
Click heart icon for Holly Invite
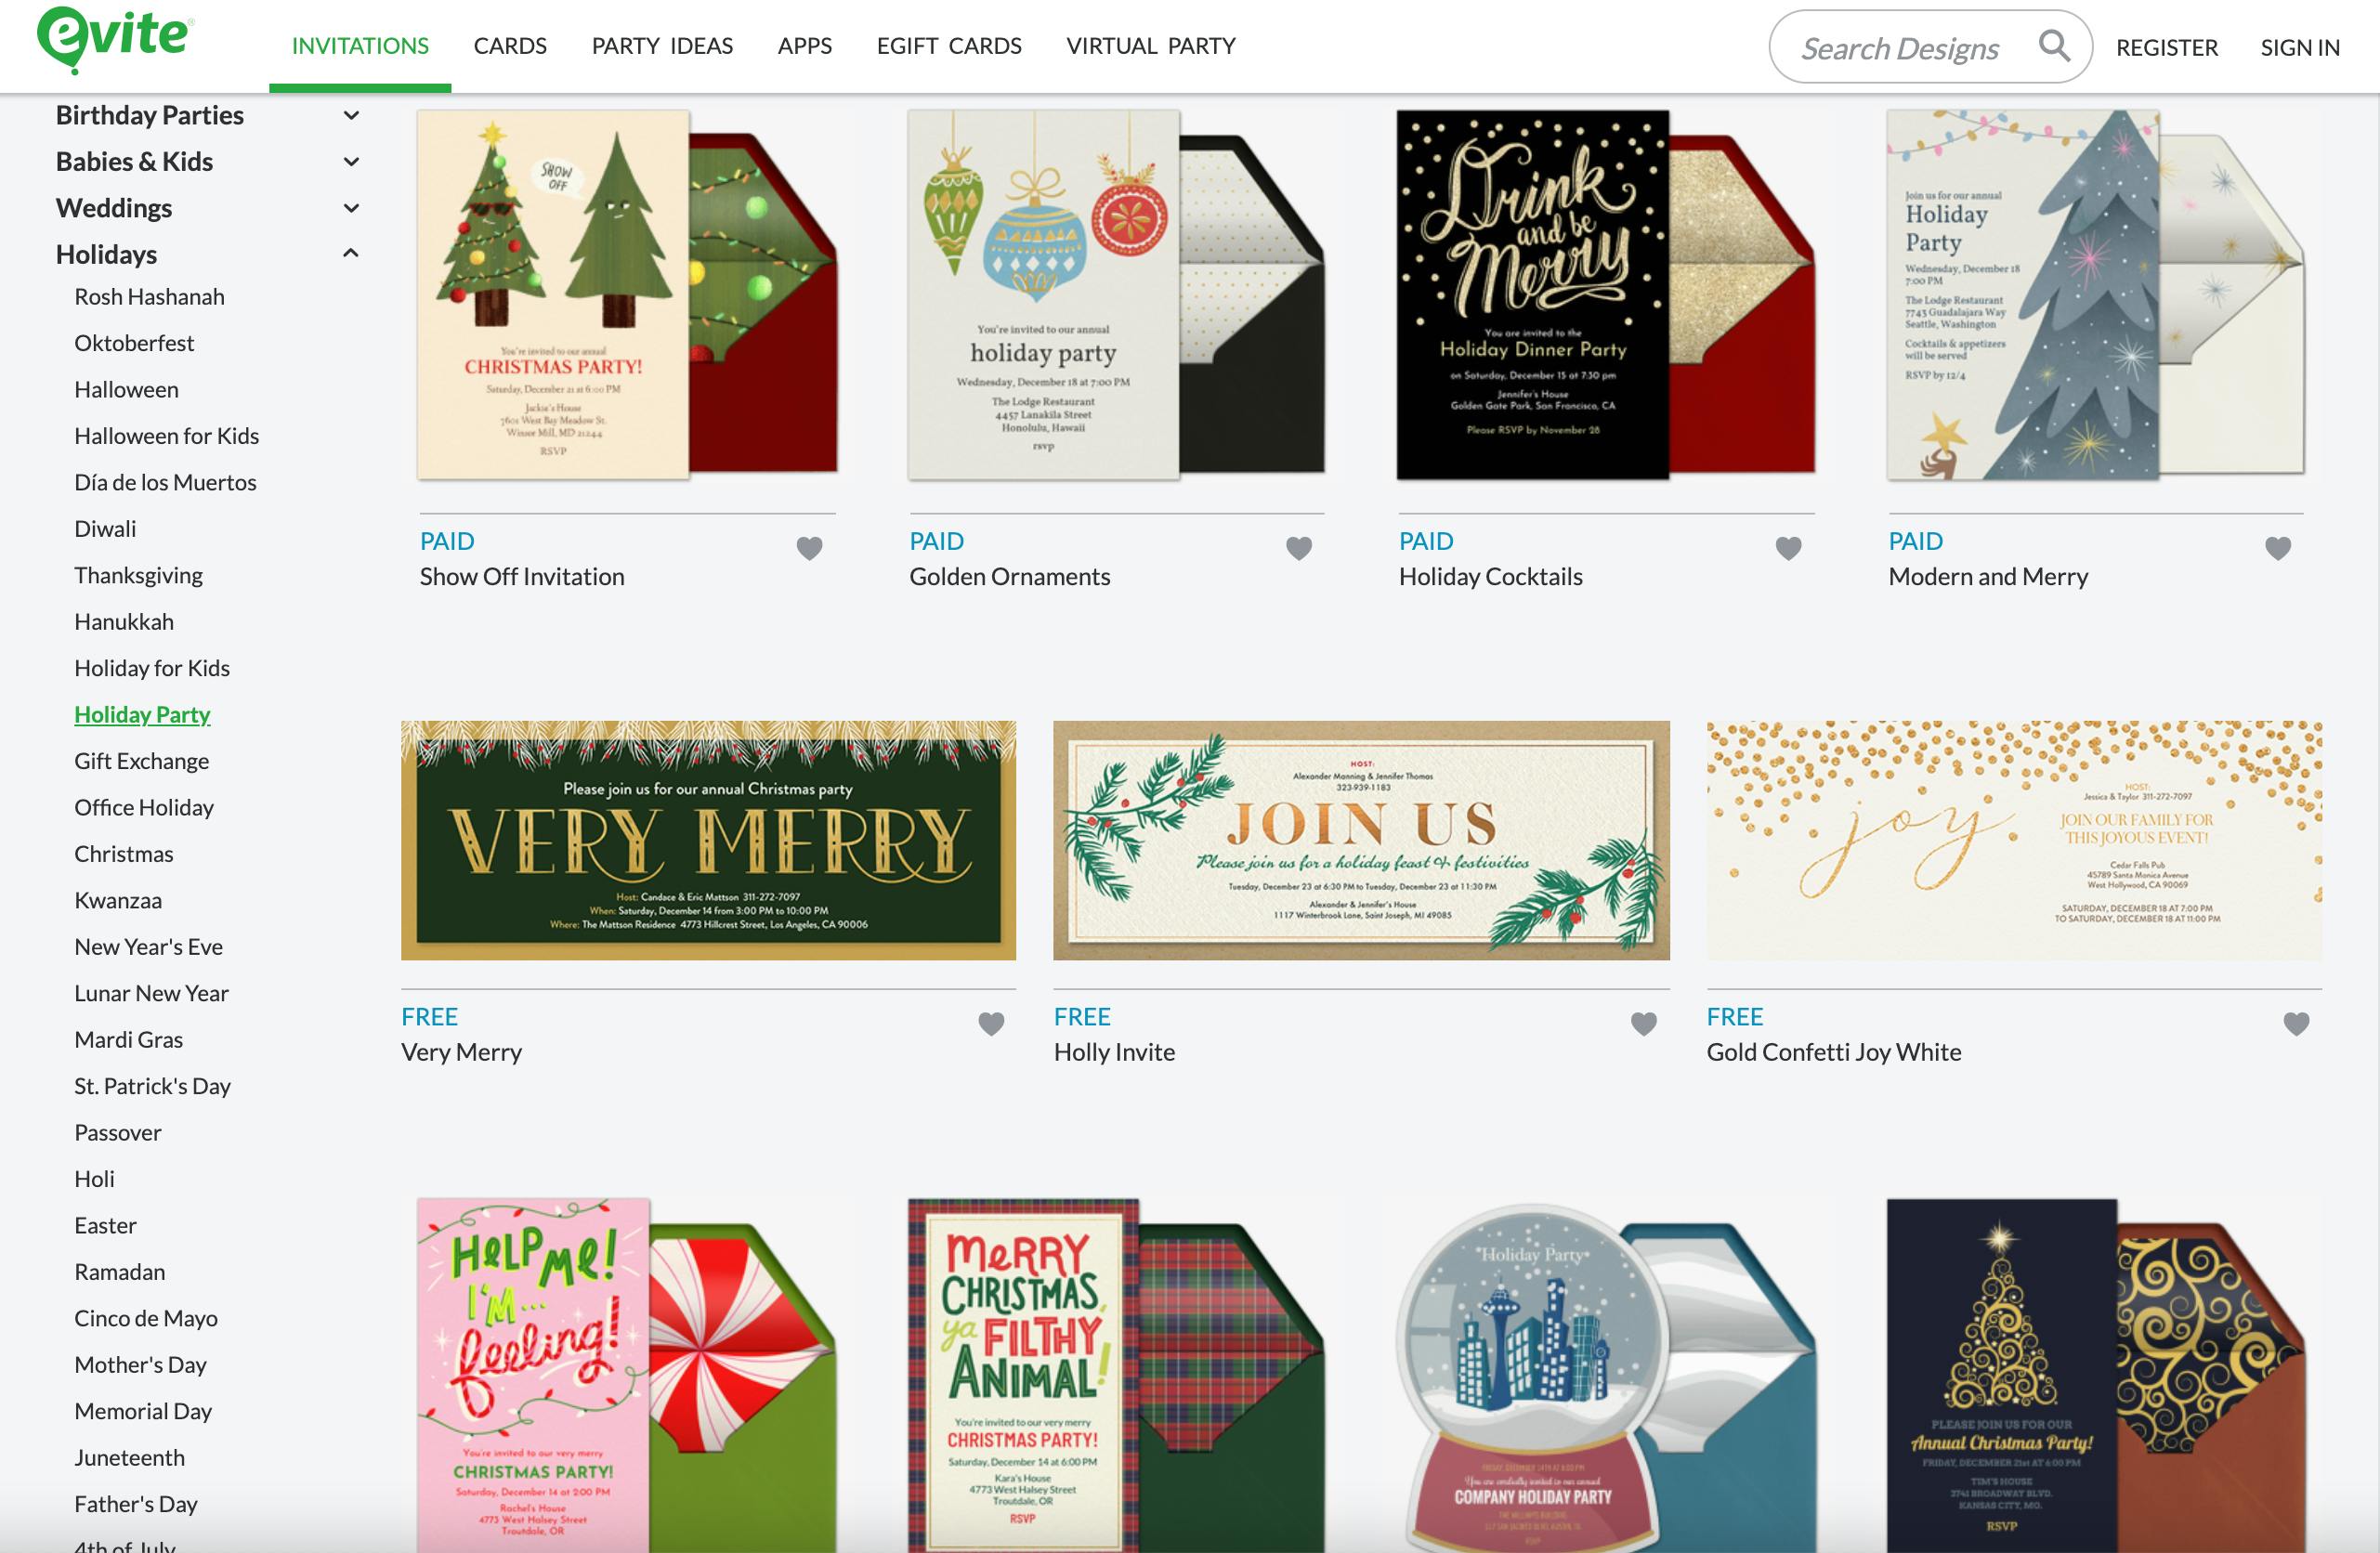(1643, 1023)
